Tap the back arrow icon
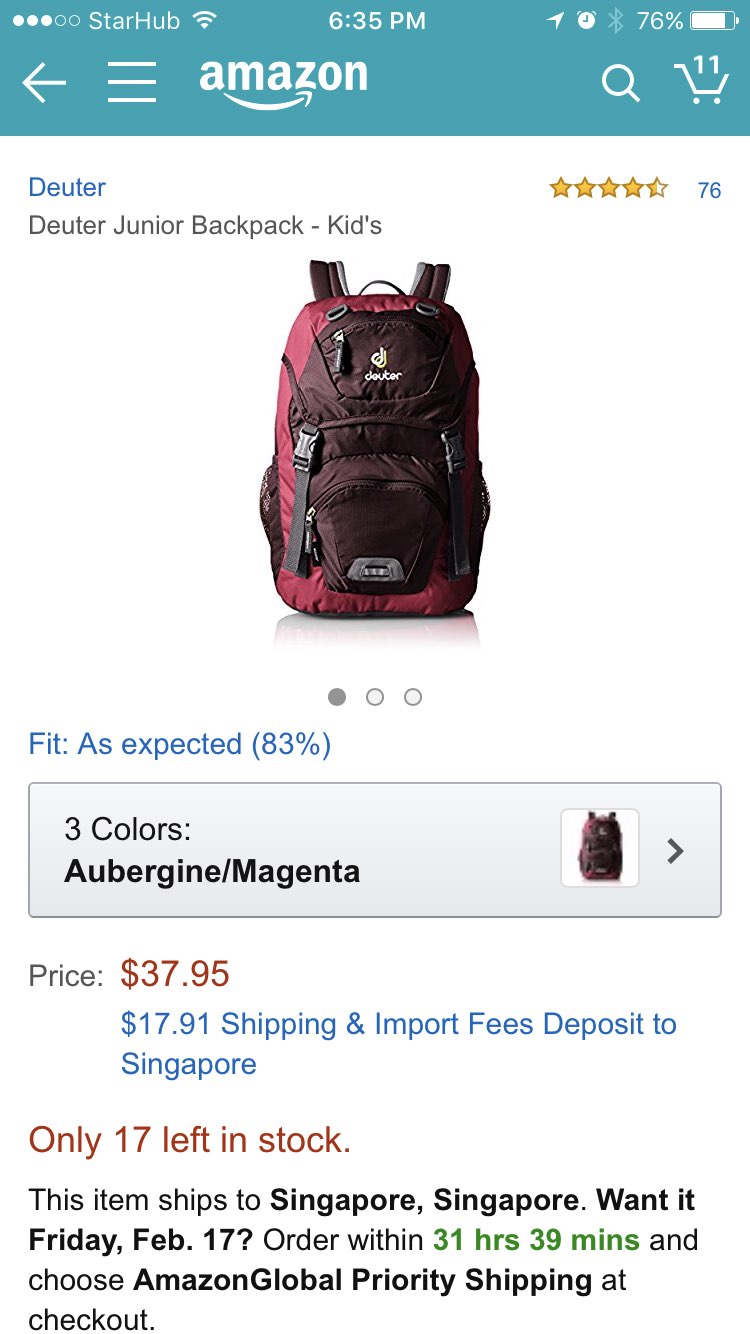 pyautogui.click(x=44, y=83)
